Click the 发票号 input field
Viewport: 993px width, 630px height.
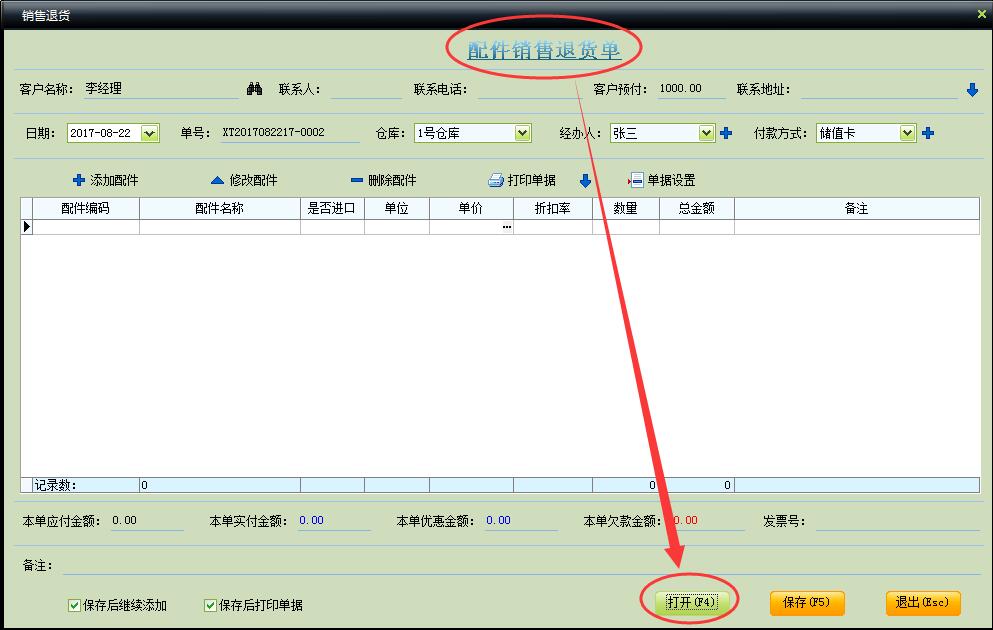point(897,521)
